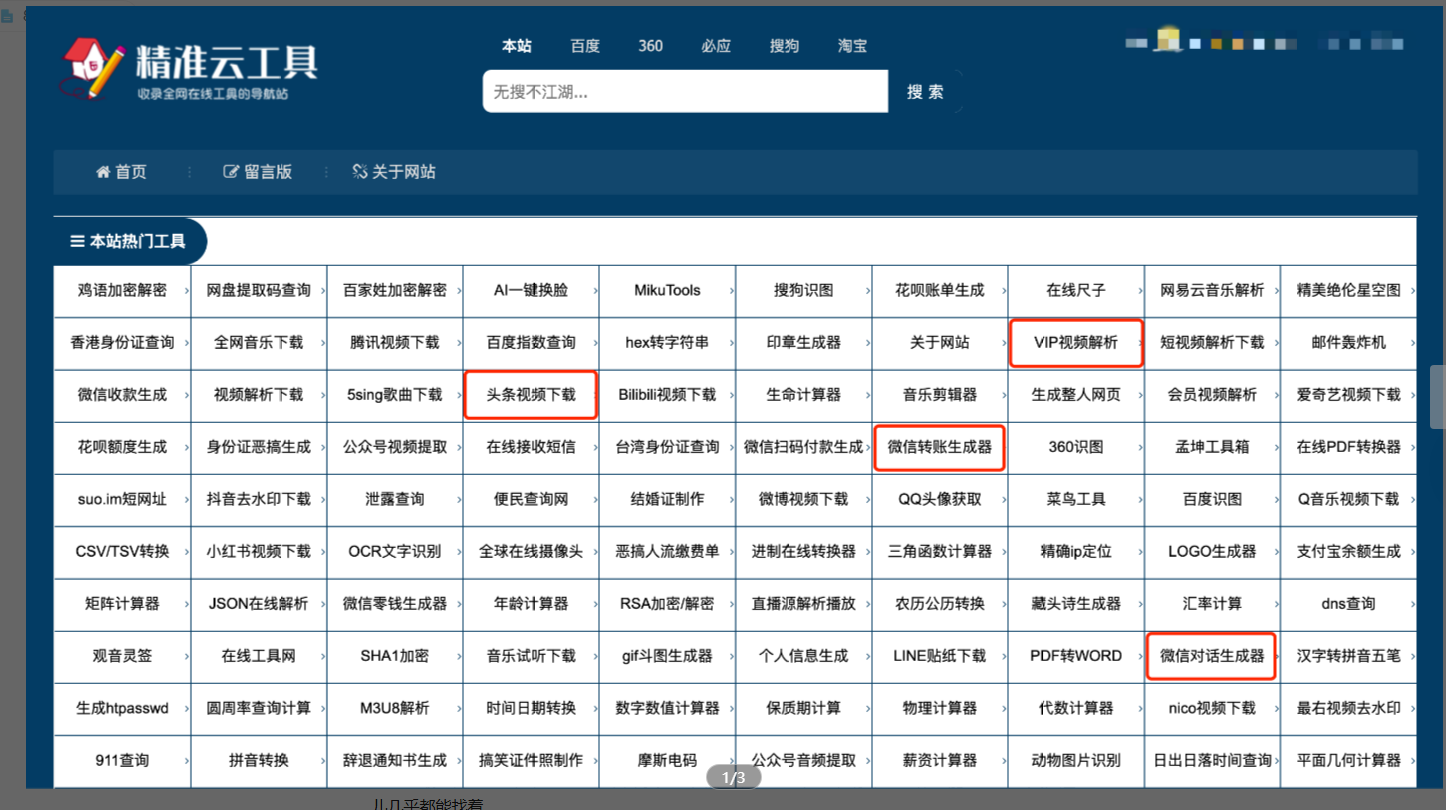Focus the 无搜不江湖 search input field

tap(685, 91)
